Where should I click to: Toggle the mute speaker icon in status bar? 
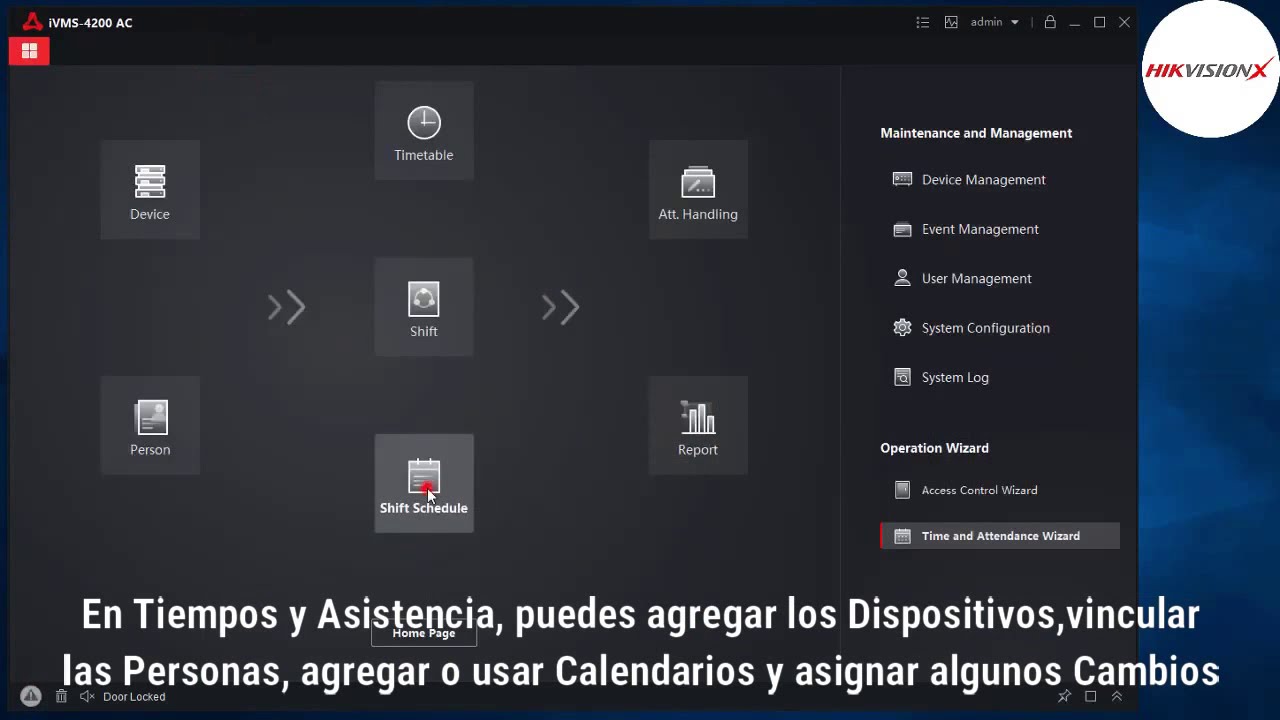(x=87, y=696)
